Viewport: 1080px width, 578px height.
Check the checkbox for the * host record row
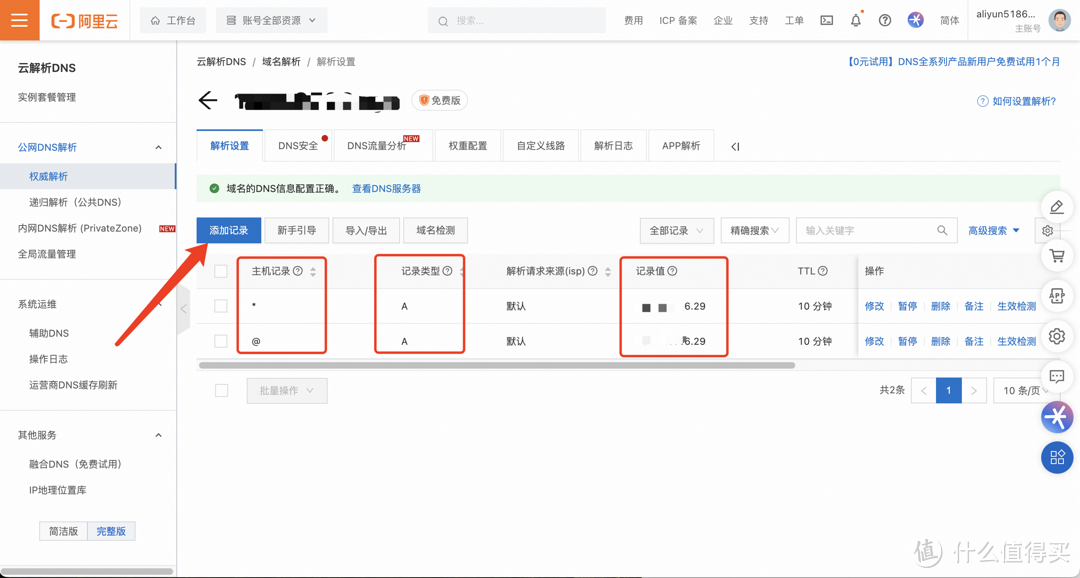(221, 306)
